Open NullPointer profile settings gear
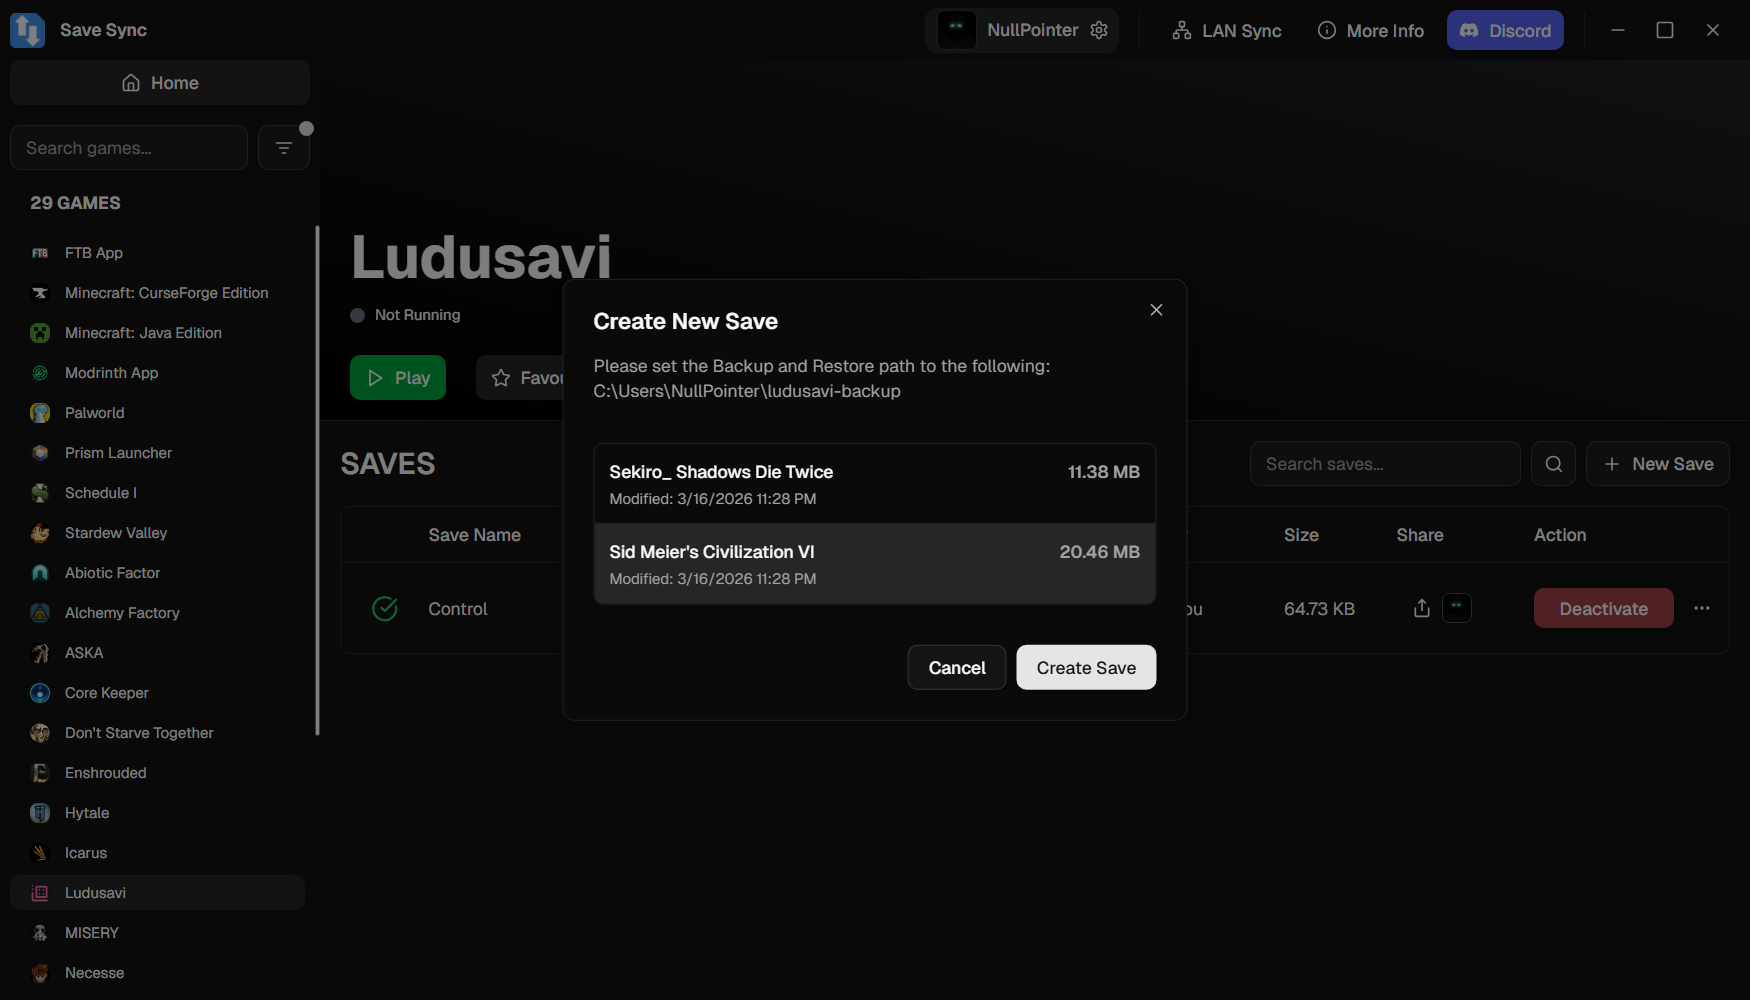 coord(1099,30)
